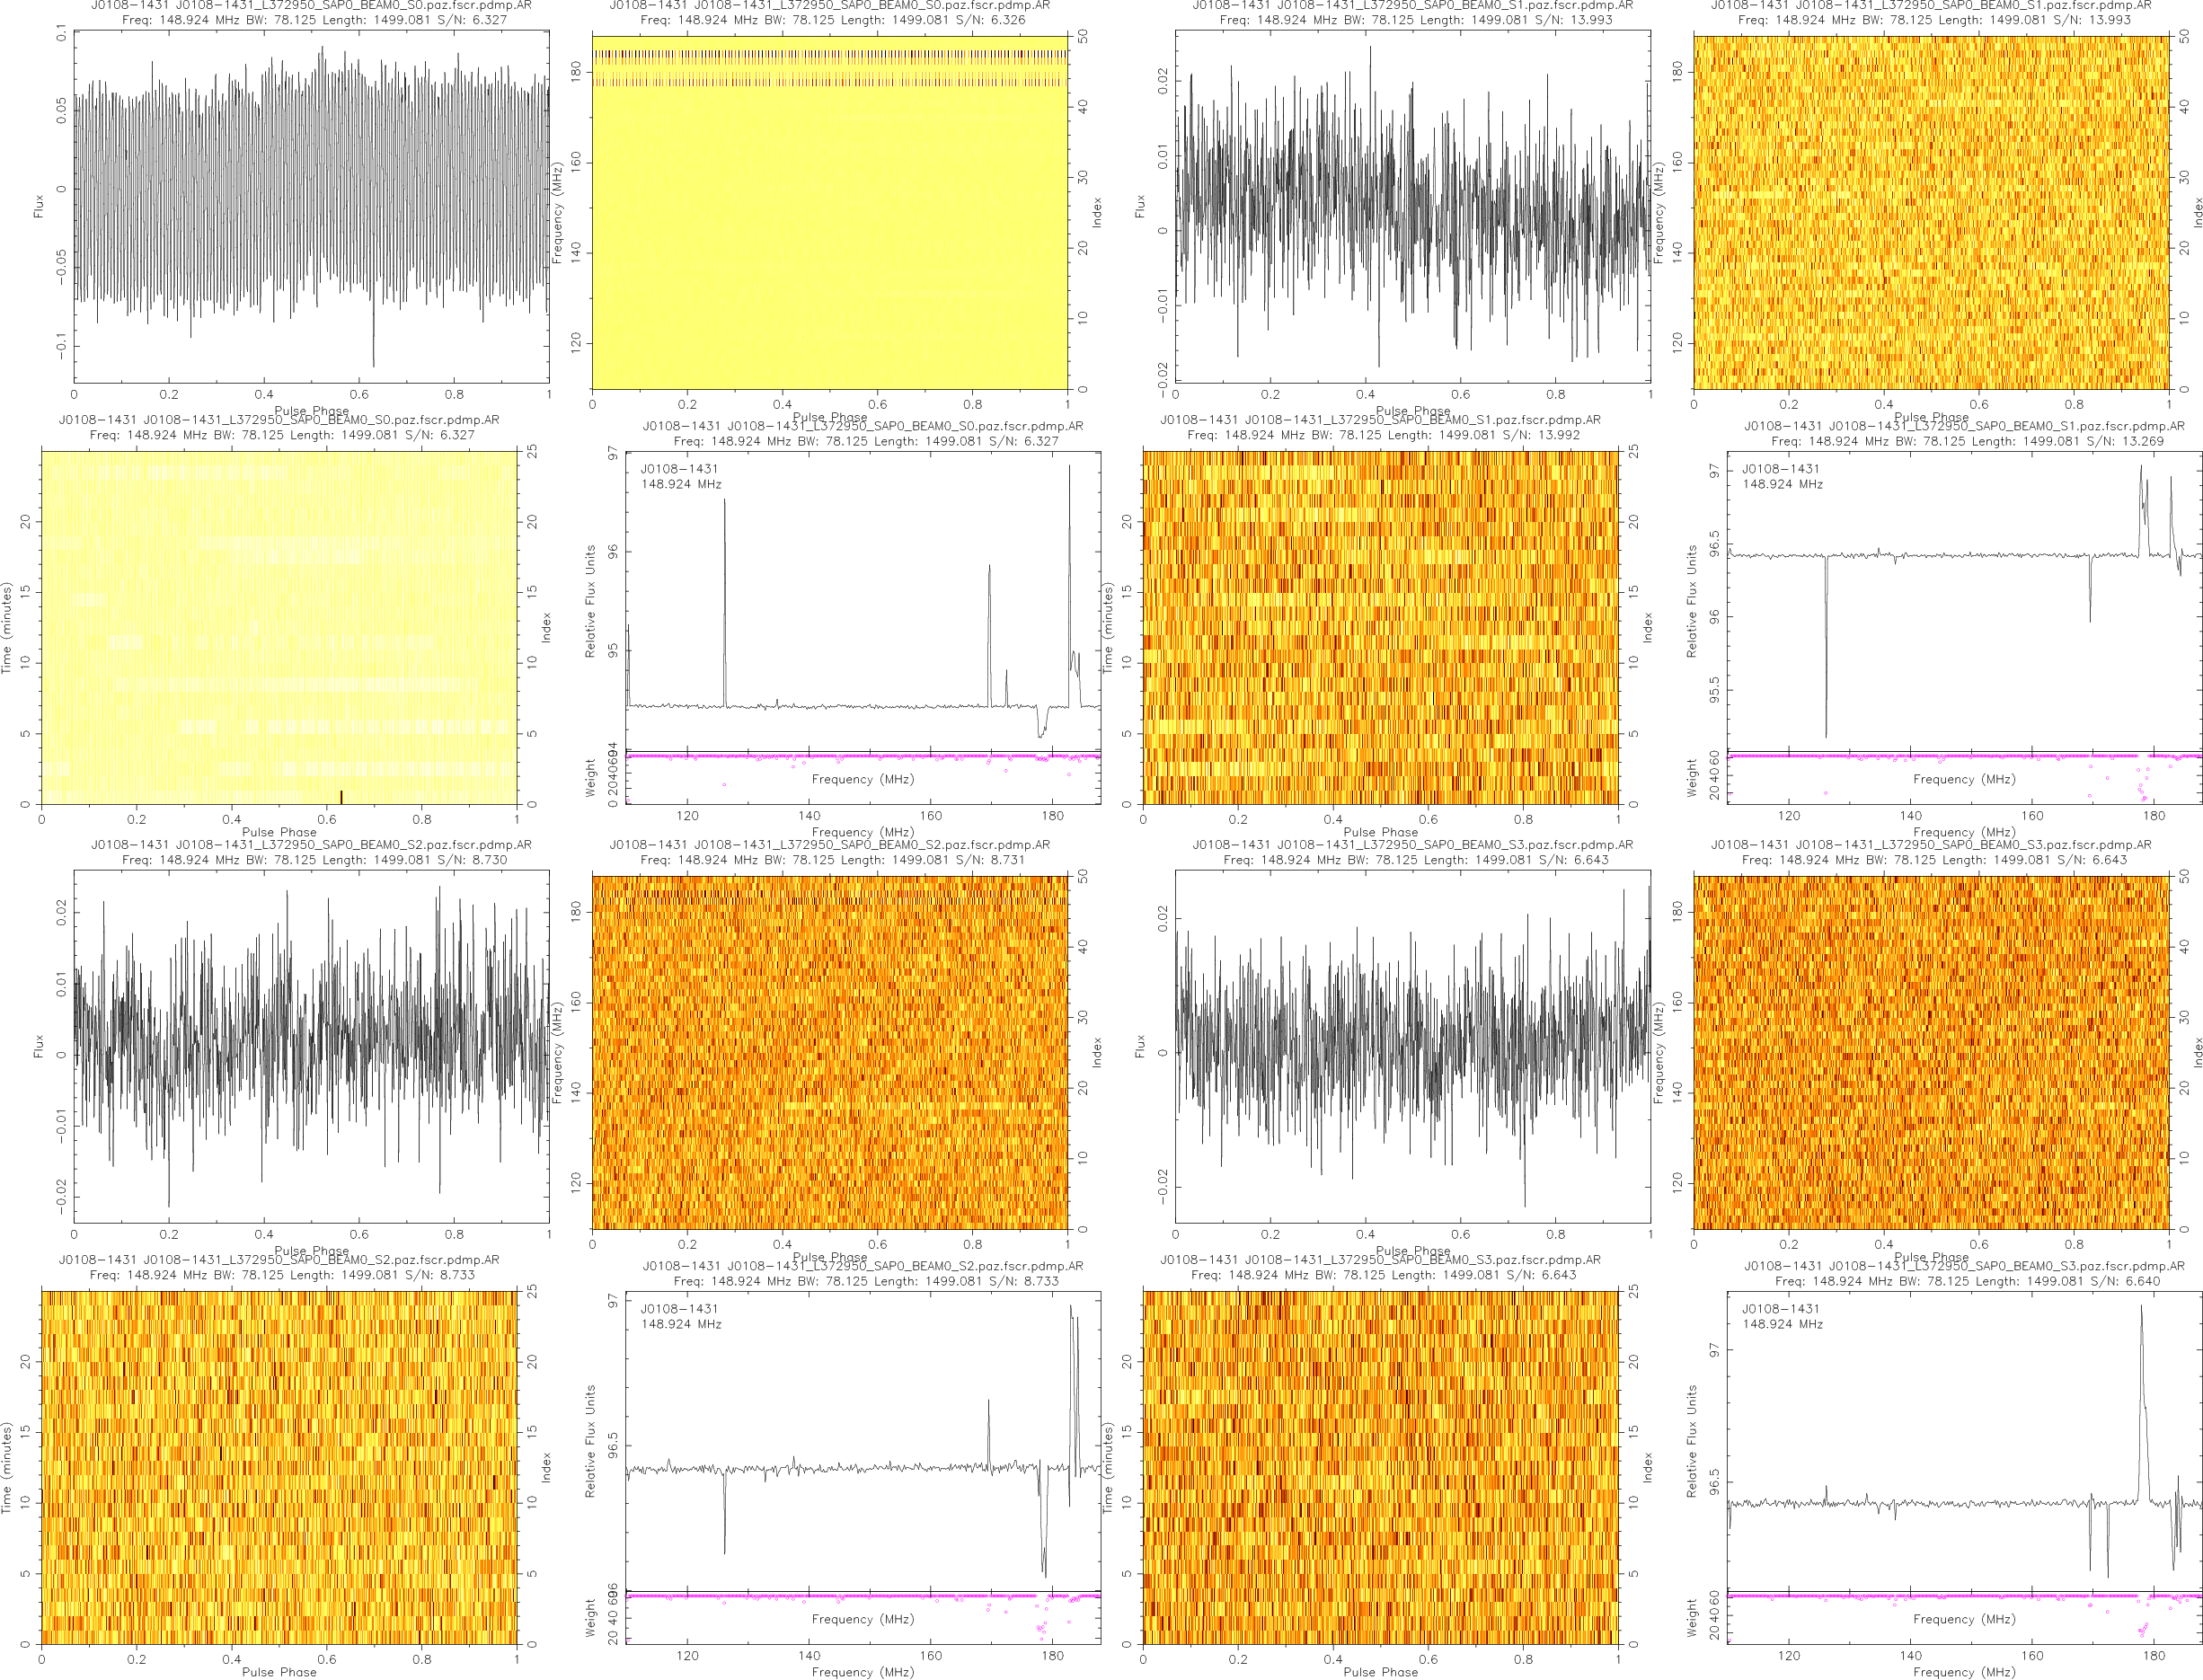Click the S1 time versus pulse phase heatmap
Image resolution: width=2203 pixels, height=1680 pixels.
(1380, 627)
